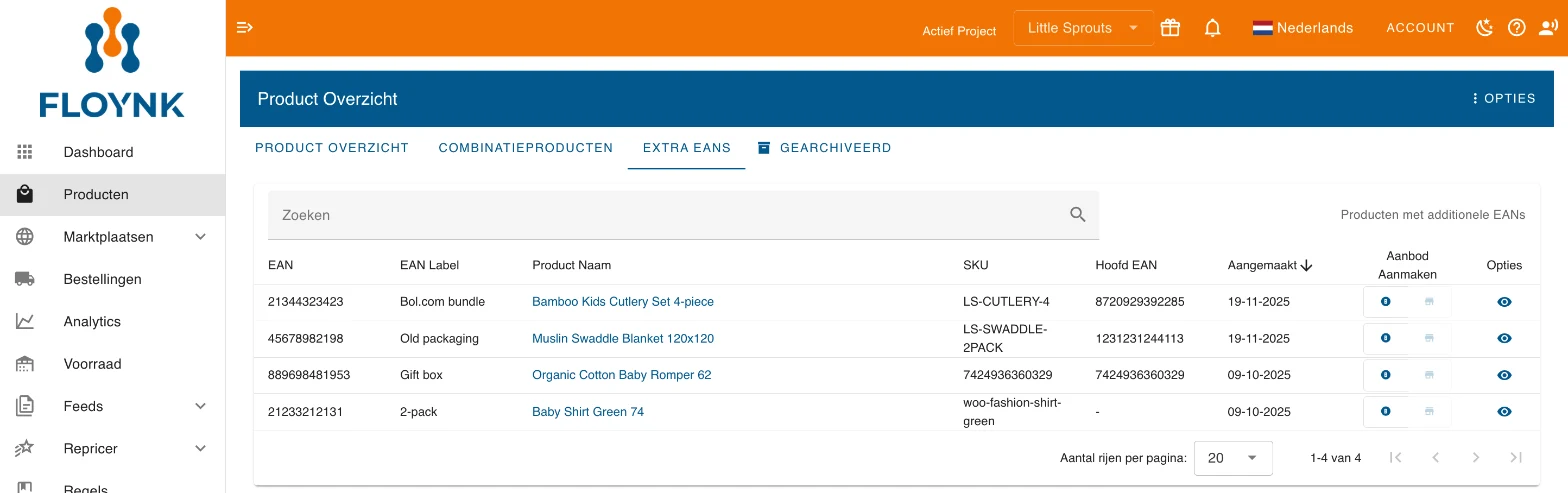Open the Bamboo Kids Cutlery Set 4-piece link
Viewport: 1568px width, 493px height.
[623, 301]
